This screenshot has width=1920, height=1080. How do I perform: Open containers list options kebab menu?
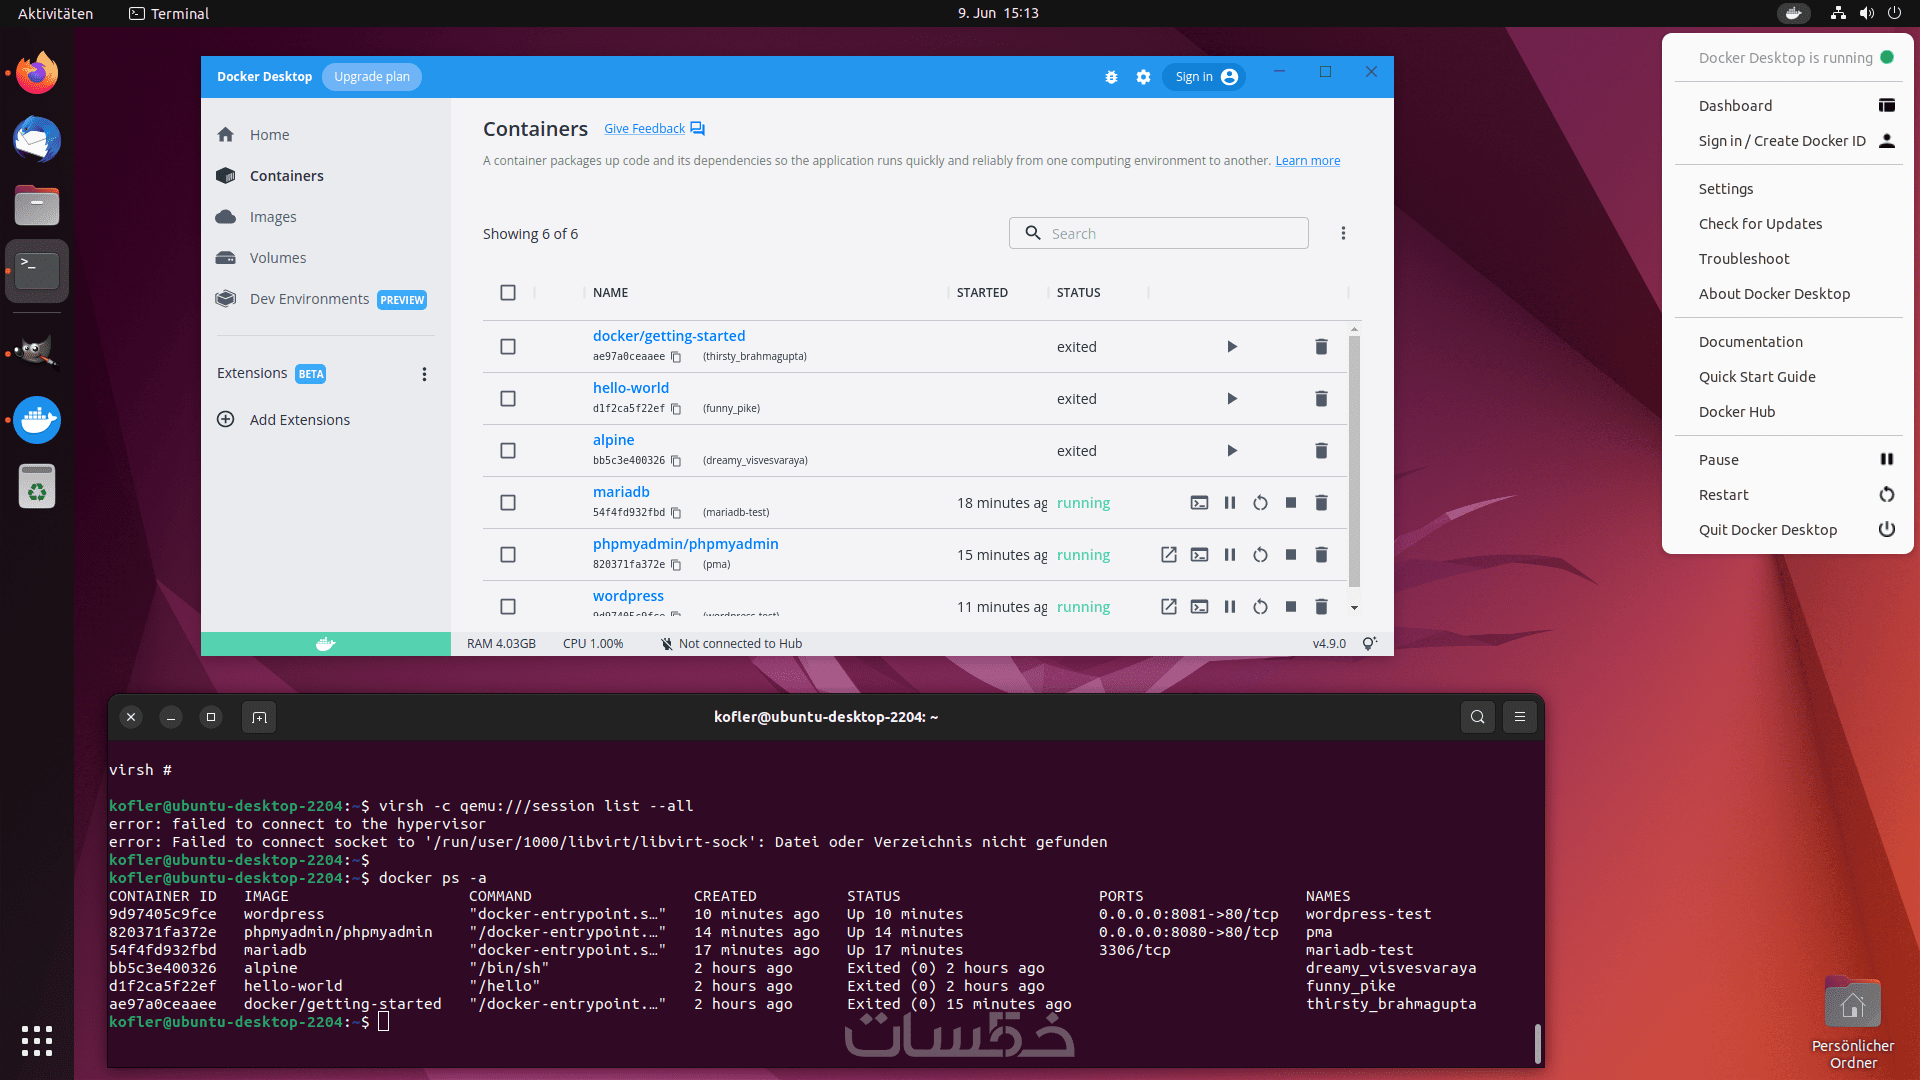pos(1343,233)
